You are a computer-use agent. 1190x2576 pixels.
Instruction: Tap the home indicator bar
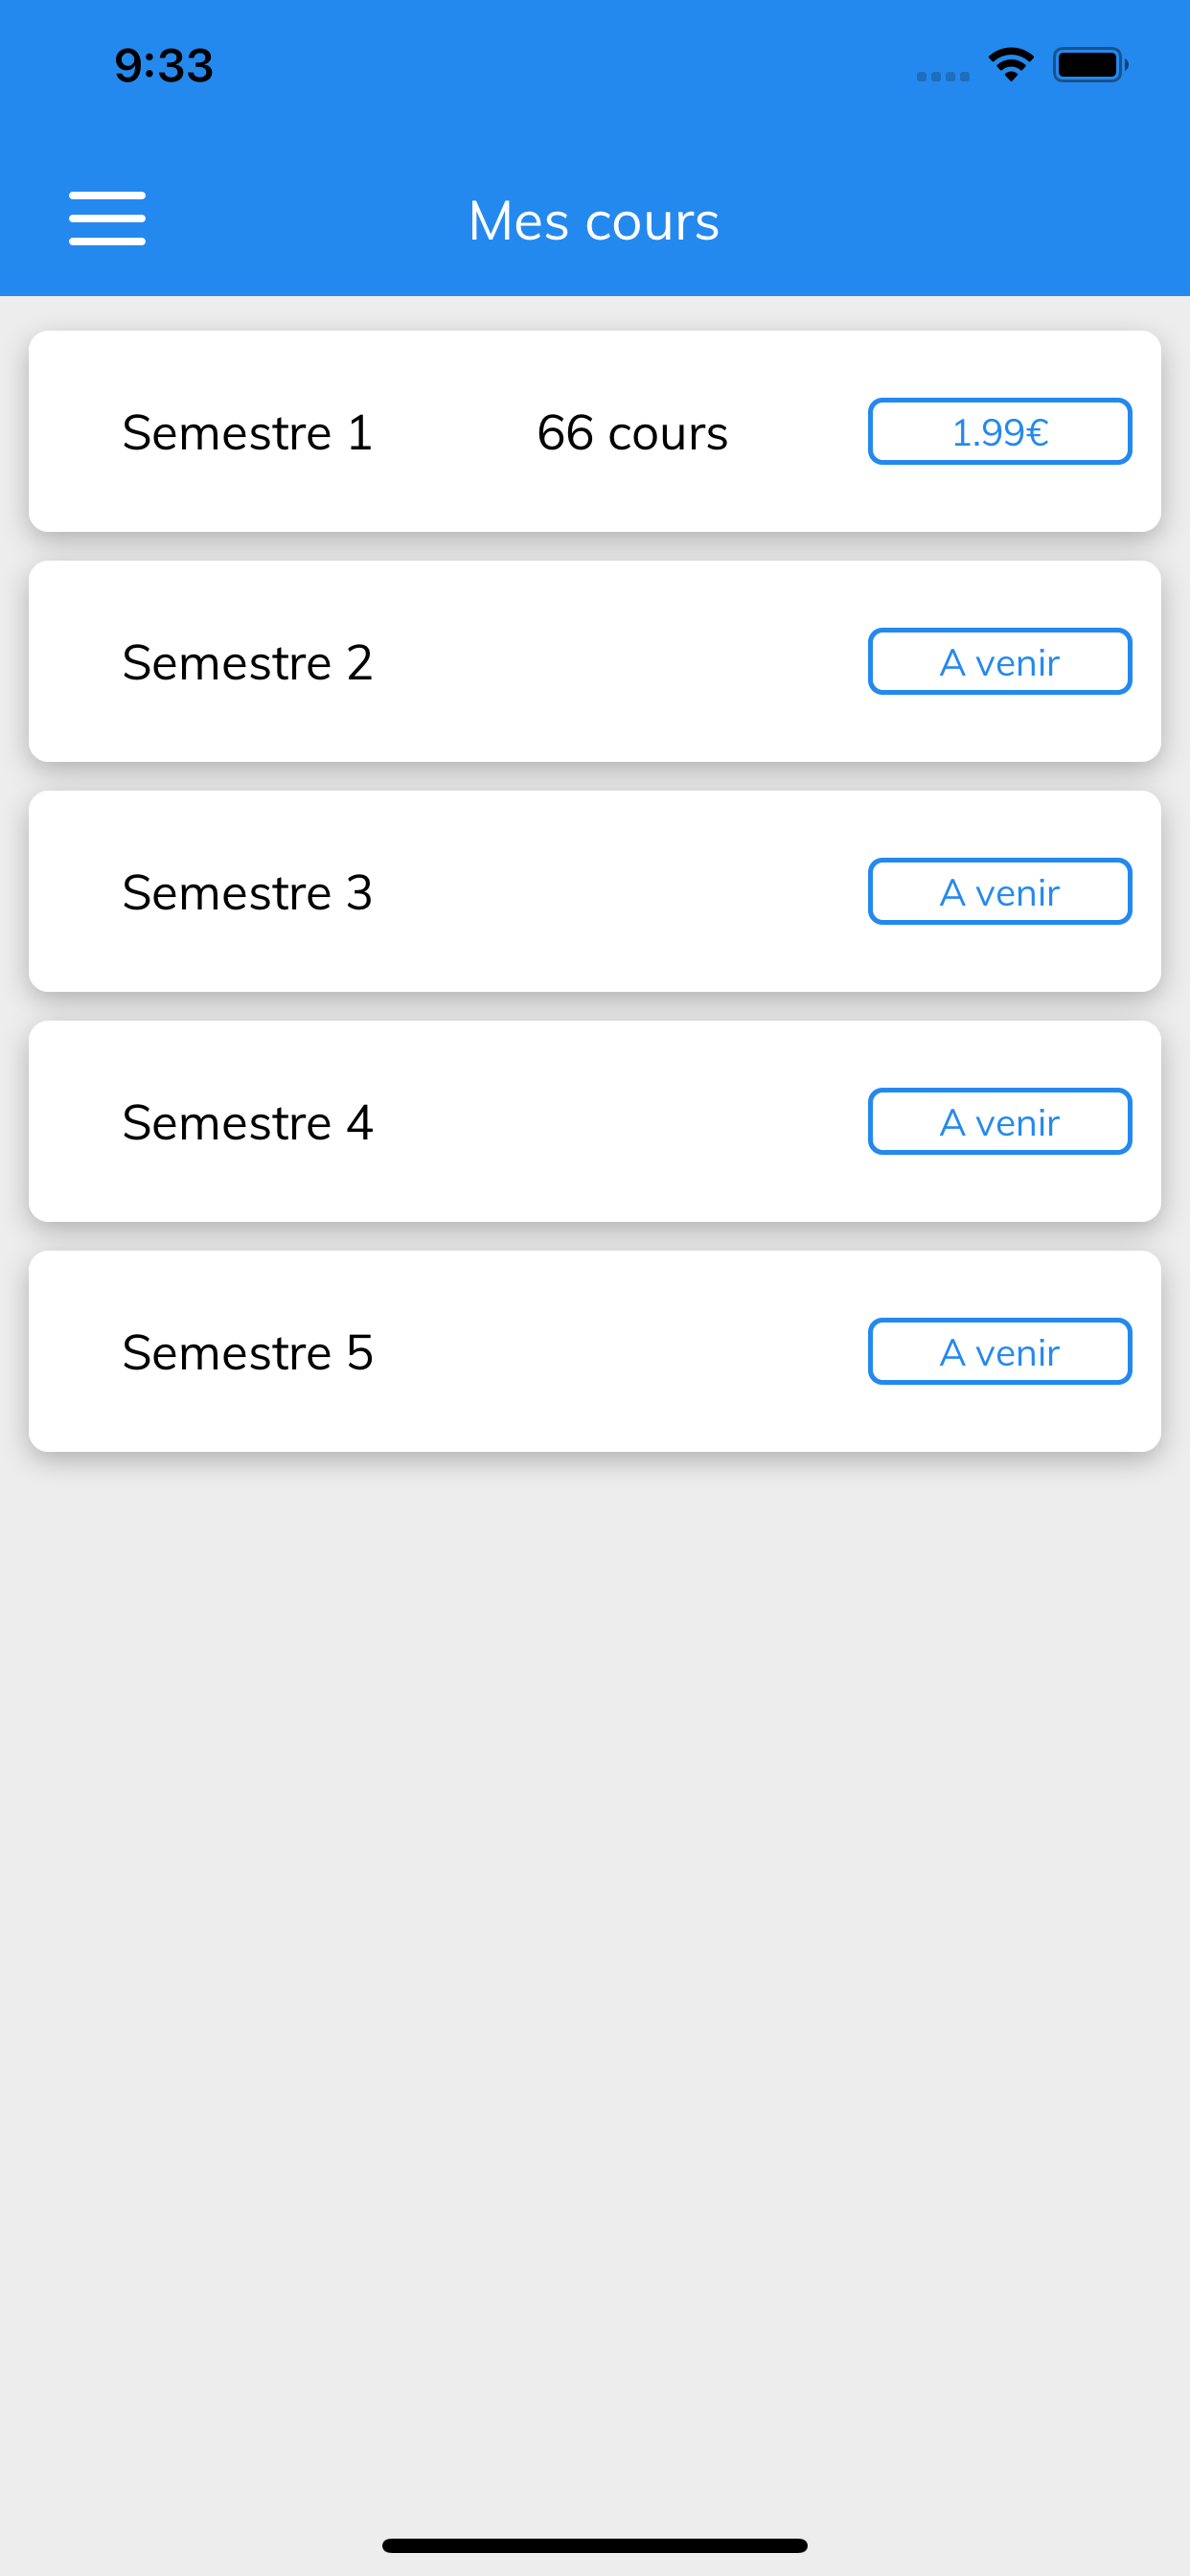pos(595,2545)
